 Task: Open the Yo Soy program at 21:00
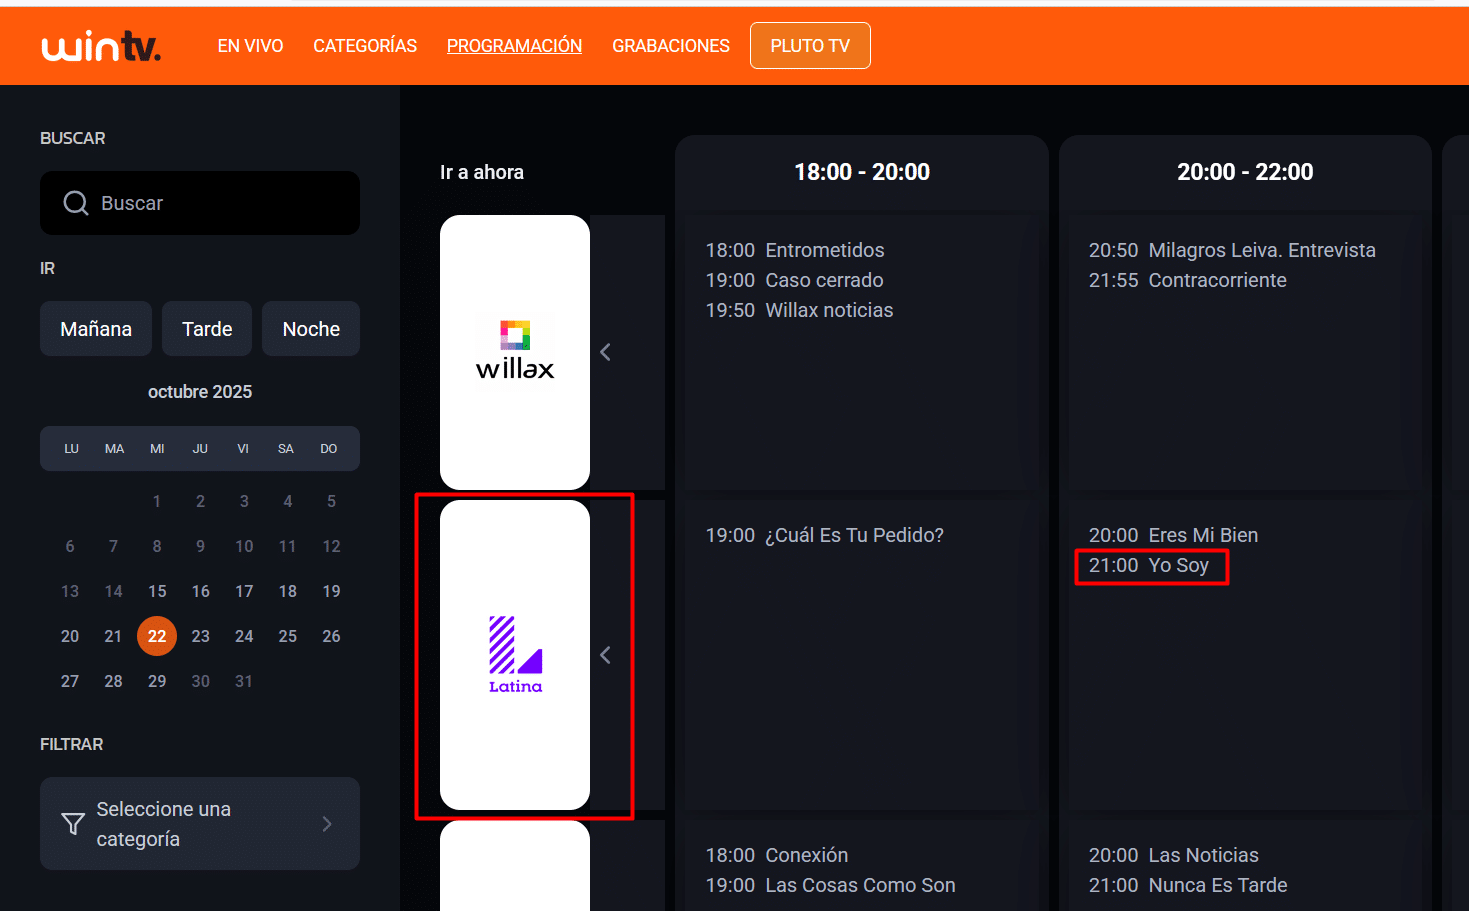pyautogui.click(x=1150, y=566)
